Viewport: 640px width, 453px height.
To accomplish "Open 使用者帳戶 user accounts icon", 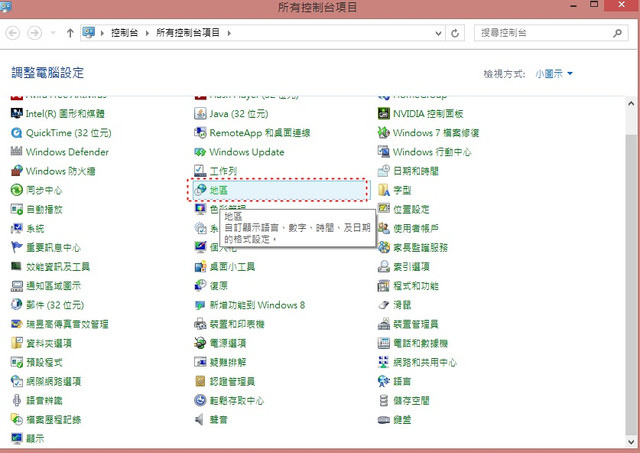I will coord(384,228).
